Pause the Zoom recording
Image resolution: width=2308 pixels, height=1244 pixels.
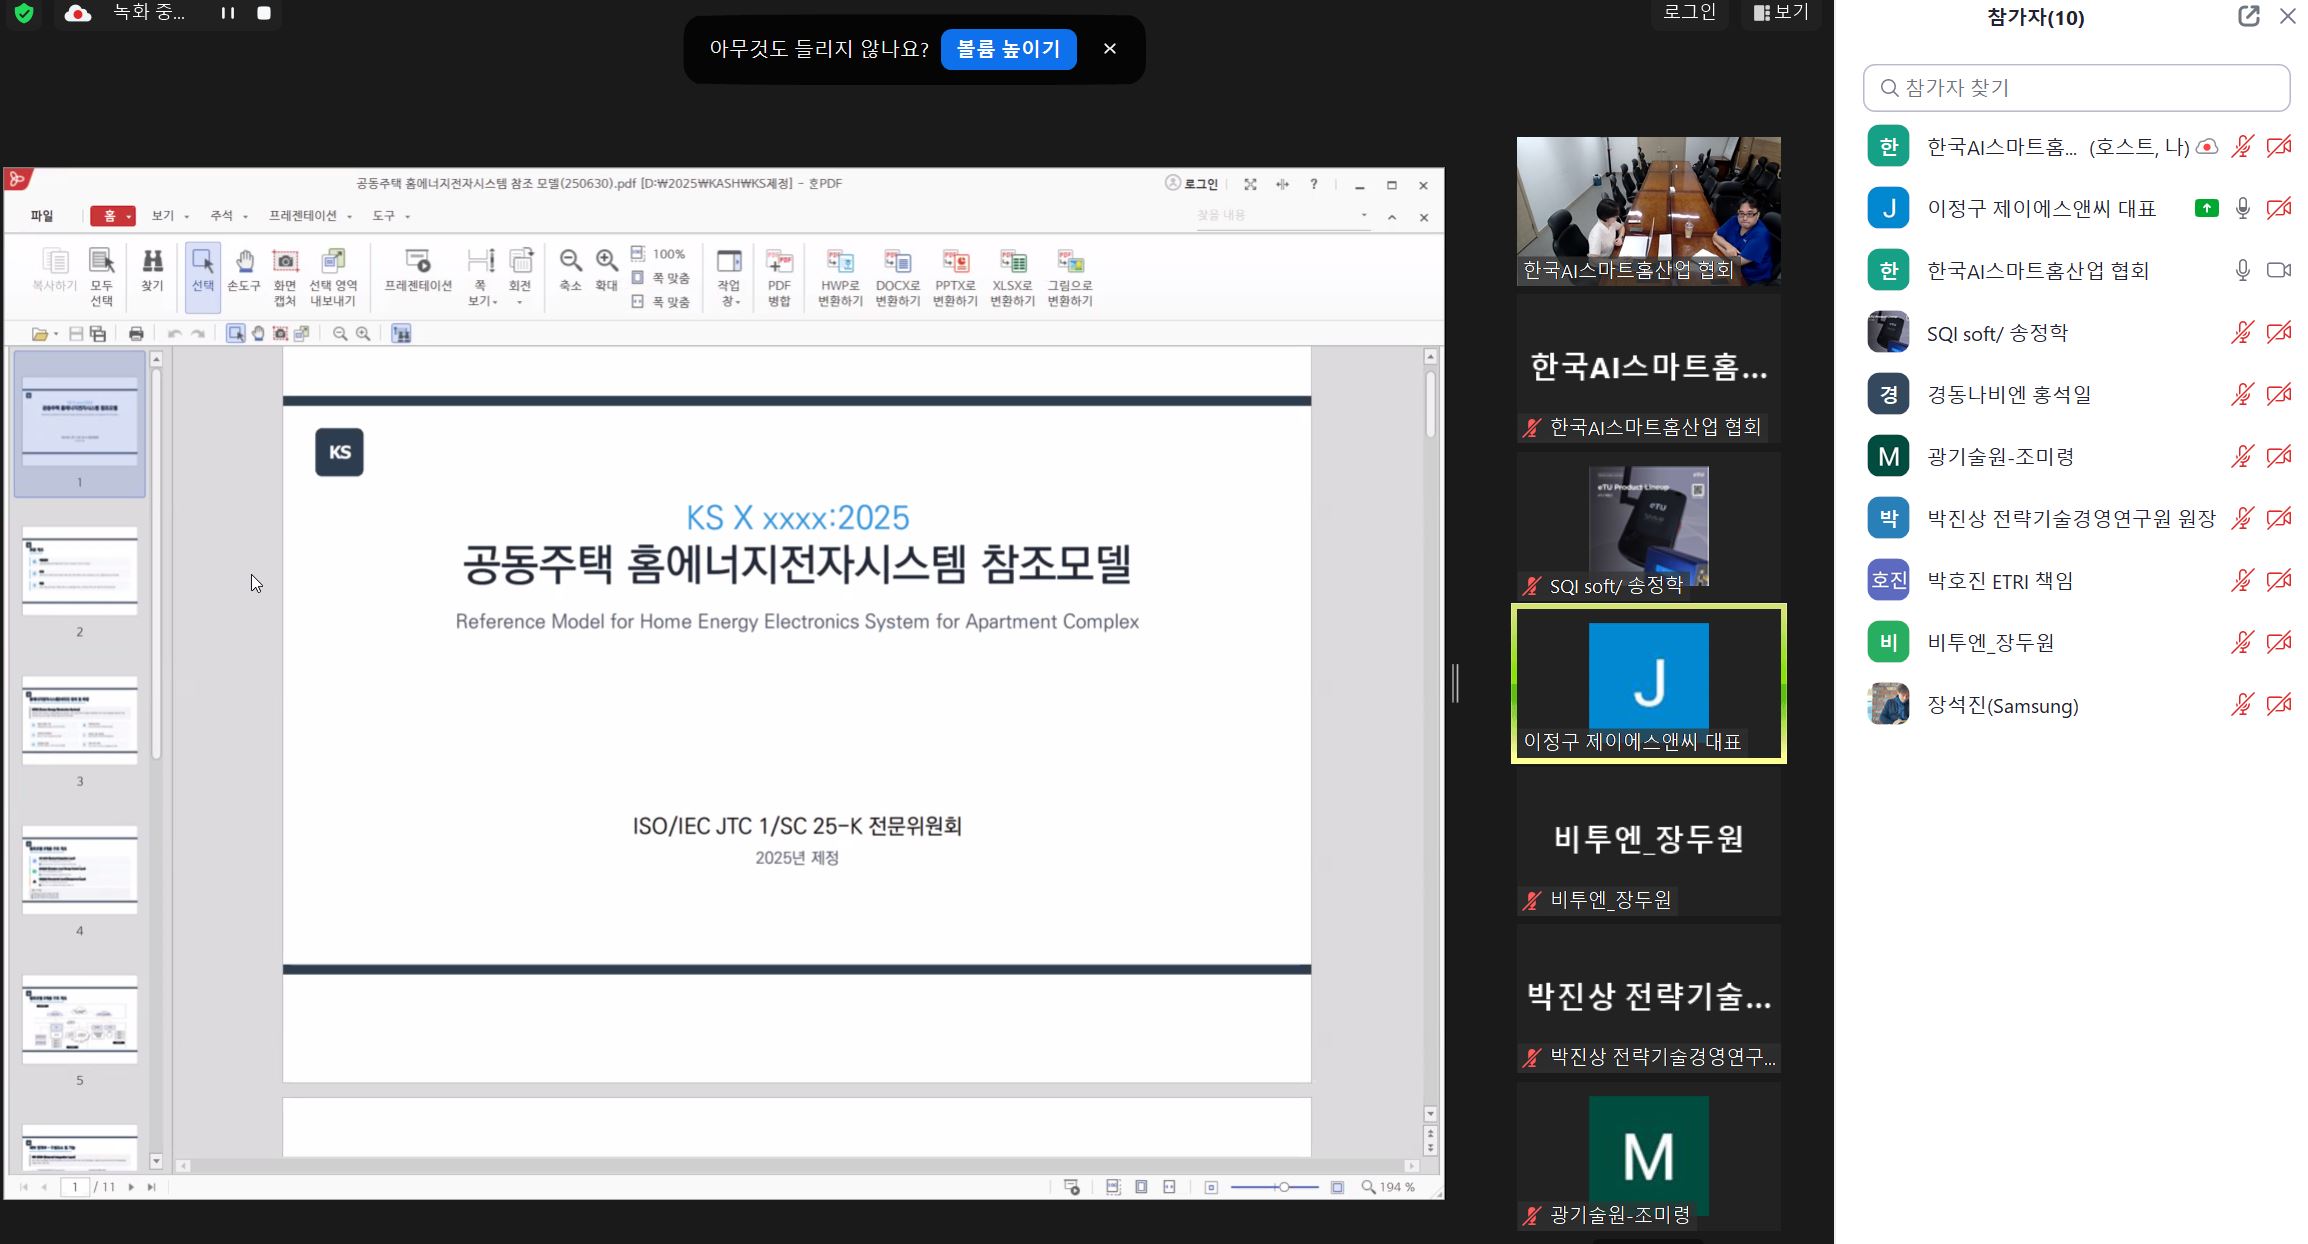(x=228, y=13)
